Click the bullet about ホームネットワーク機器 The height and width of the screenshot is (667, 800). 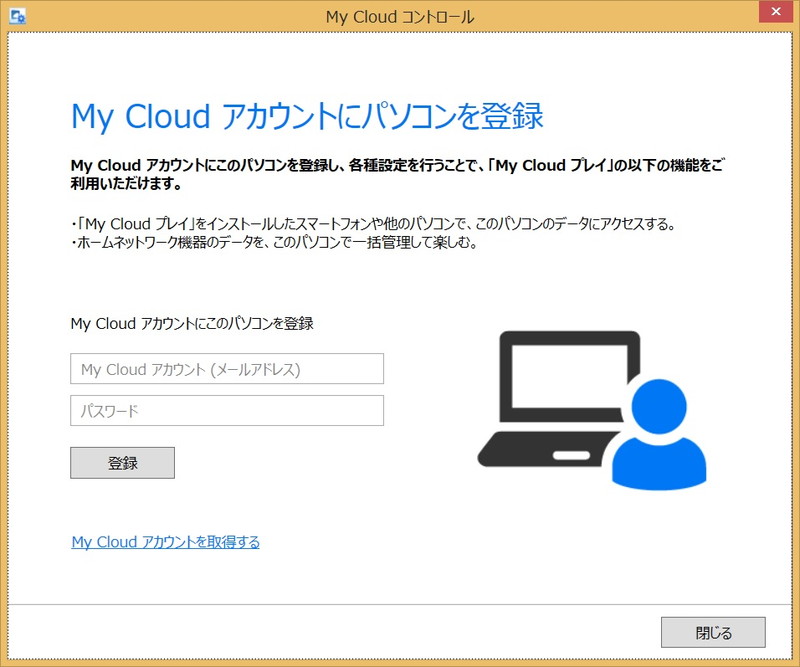271,244
